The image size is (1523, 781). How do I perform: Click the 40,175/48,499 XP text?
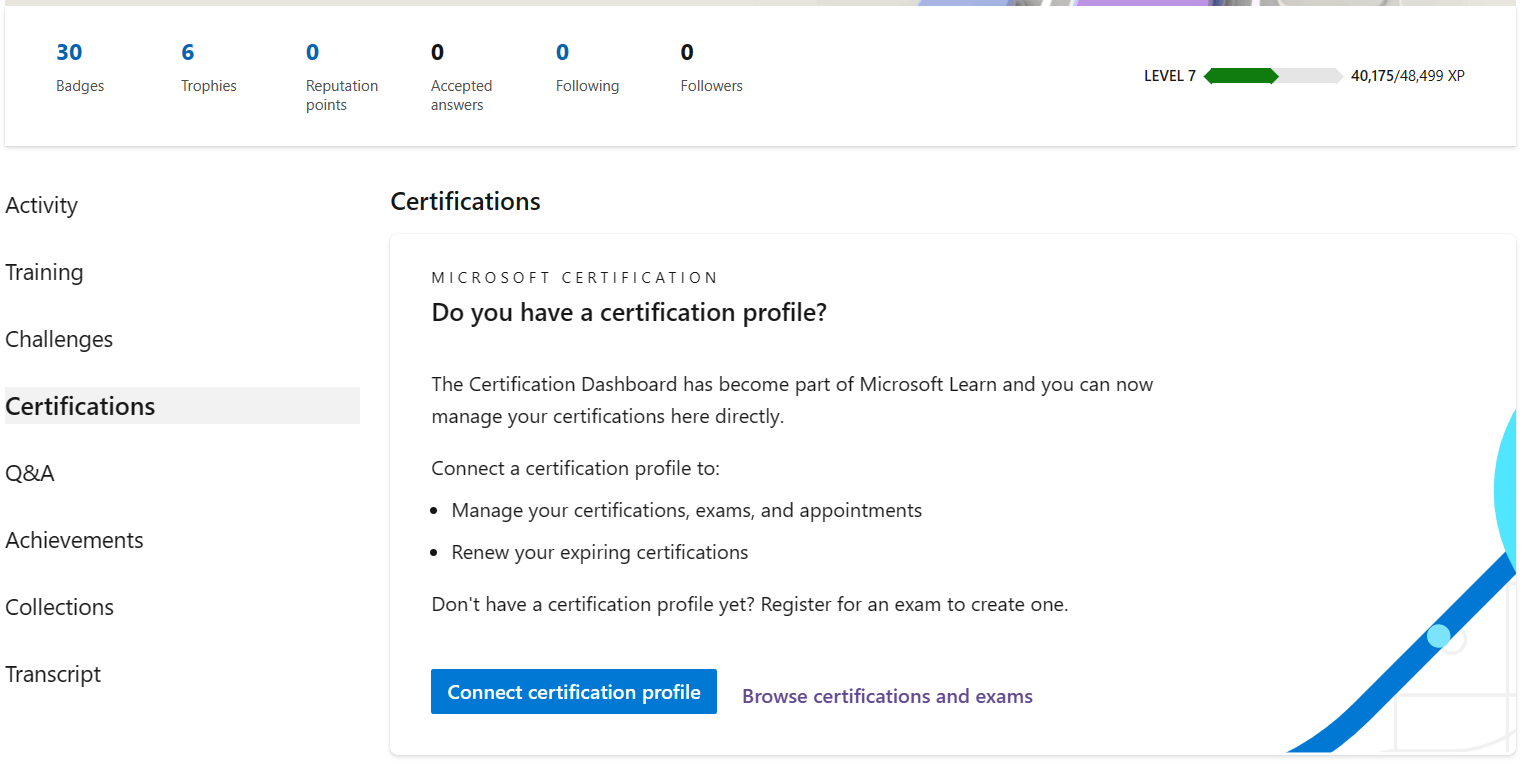[x=1408, y=76]
